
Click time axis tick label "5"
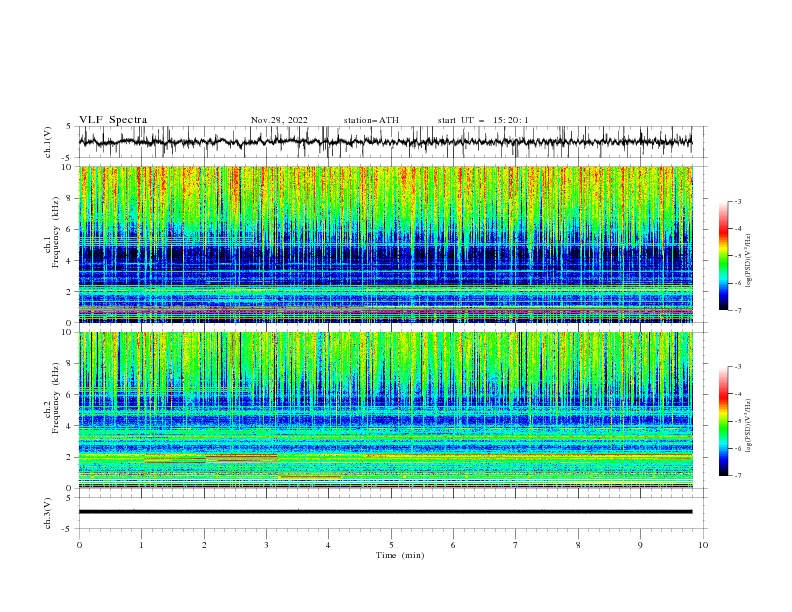tap(391, 545)
